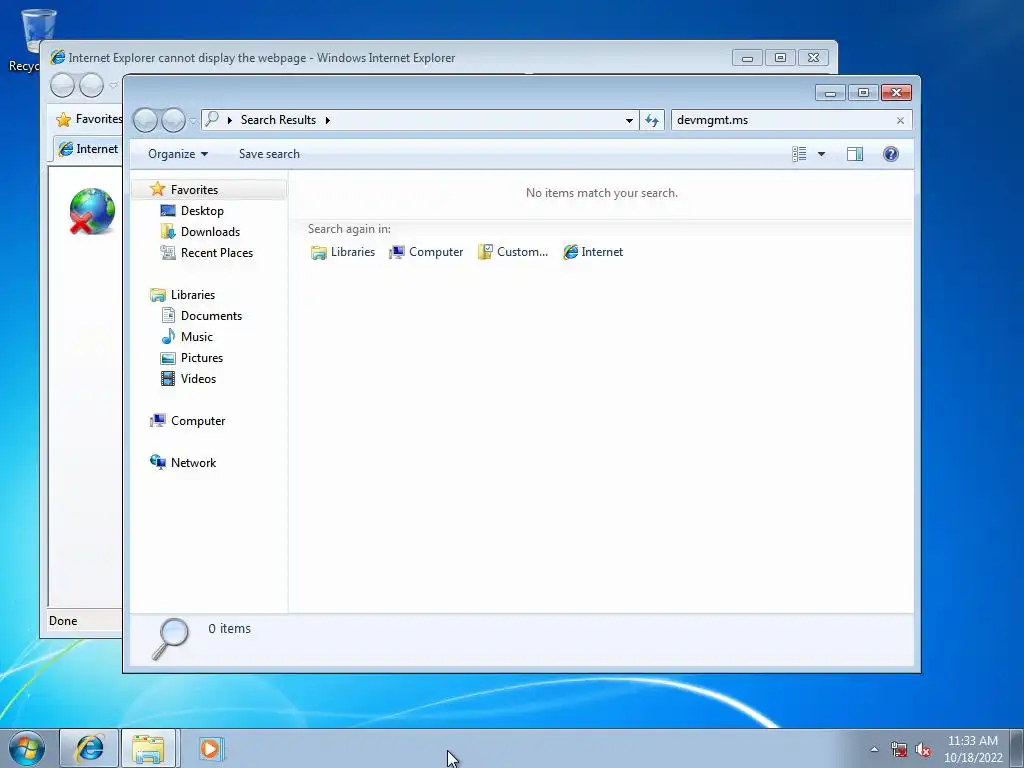This screenshot has height=768, width=1024.
Task: Click the Forward button in Internet Explorer
Action: coord(91,86)
